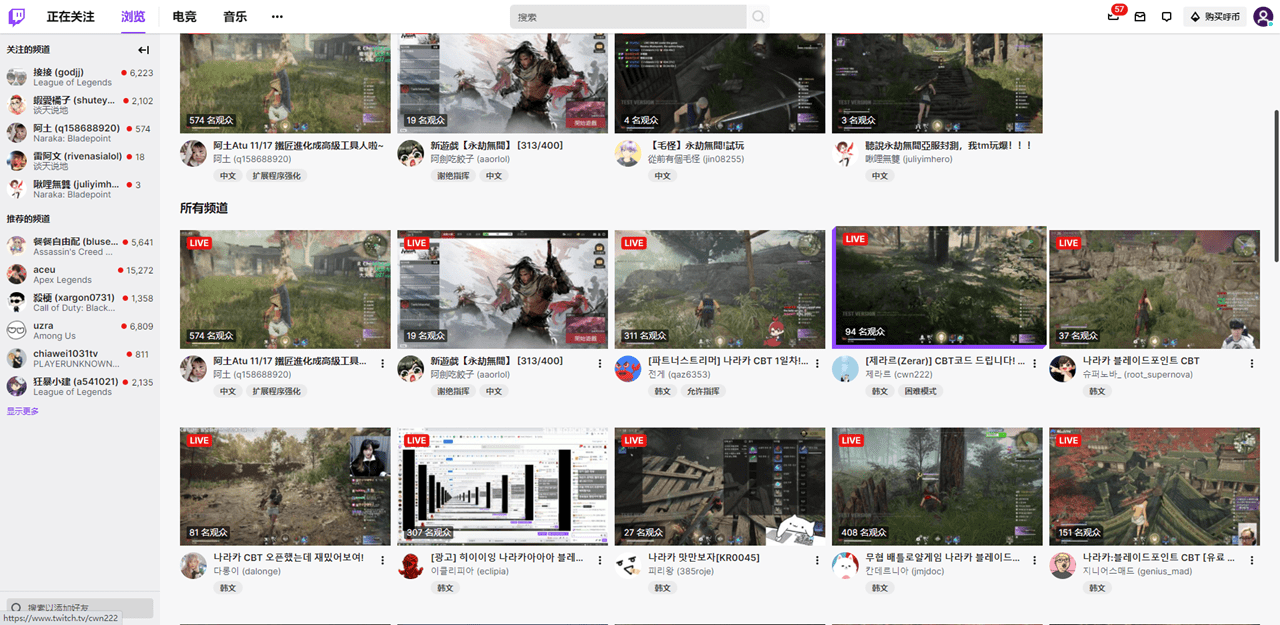1280x625 pixels.
Task: Open more options for 나라카 맛만보자 card
Action: pos(817,560)
